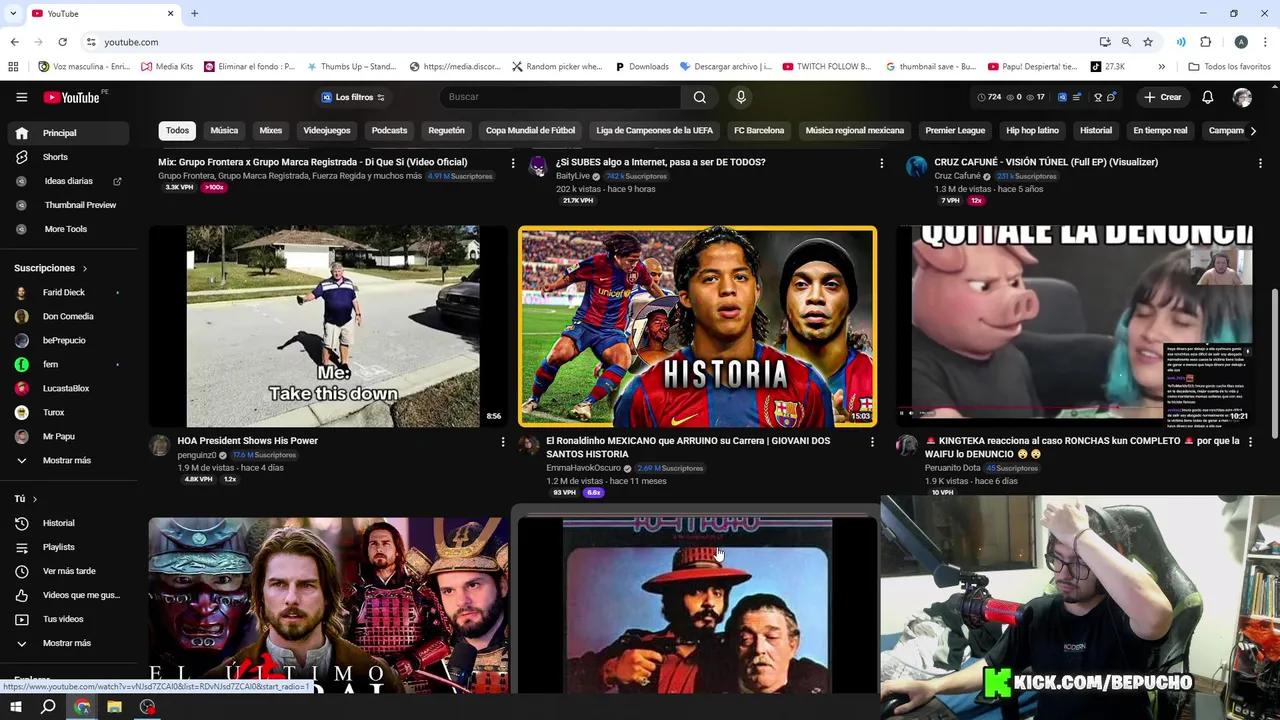This screenshot has height=720, width=1280.
Task: Click the search magnifier button
Action: (700, 97)
